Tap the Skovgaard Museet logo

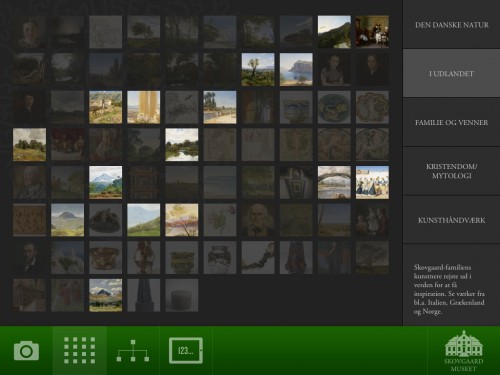(463, 351)
